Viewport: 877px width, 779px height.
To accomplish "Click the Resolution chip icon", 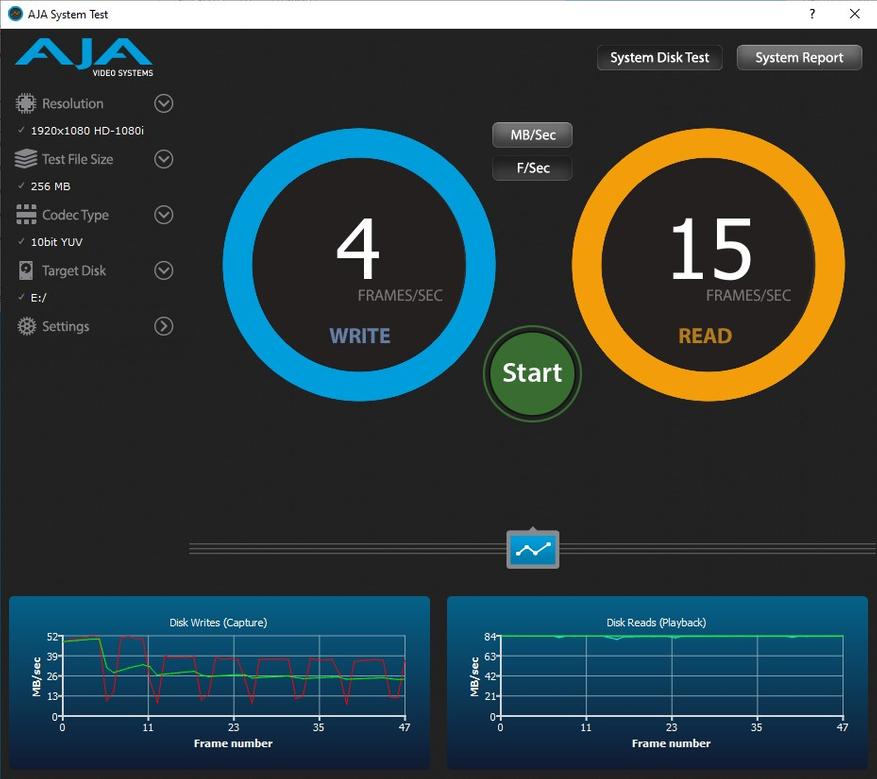I will coord(25,103).
